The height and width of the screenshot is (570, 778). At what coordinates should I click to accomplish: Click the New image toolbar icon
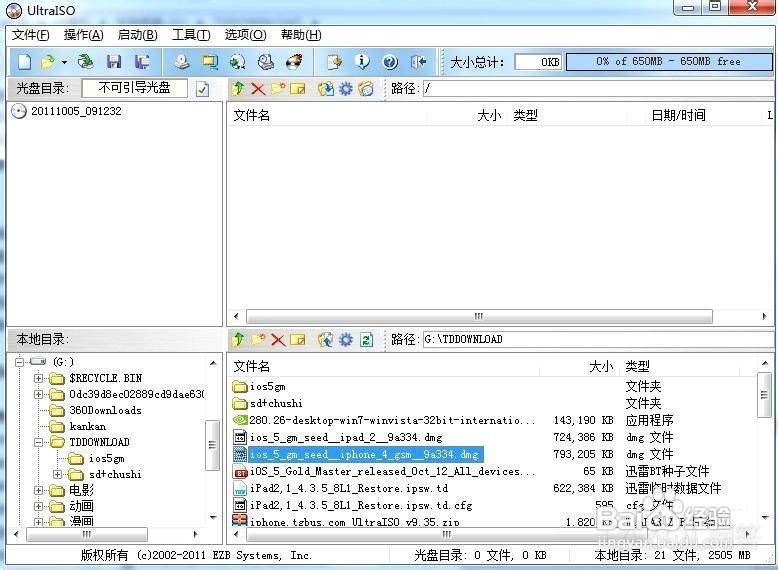coord(24,62)
